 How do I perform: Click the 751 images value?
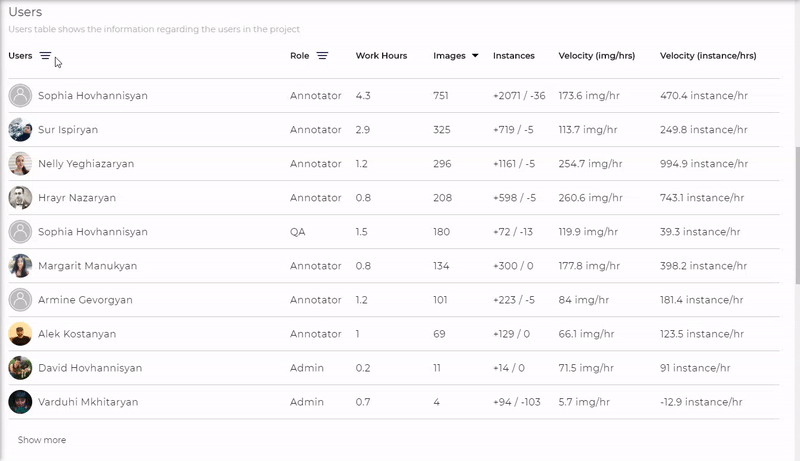[441, 95]
